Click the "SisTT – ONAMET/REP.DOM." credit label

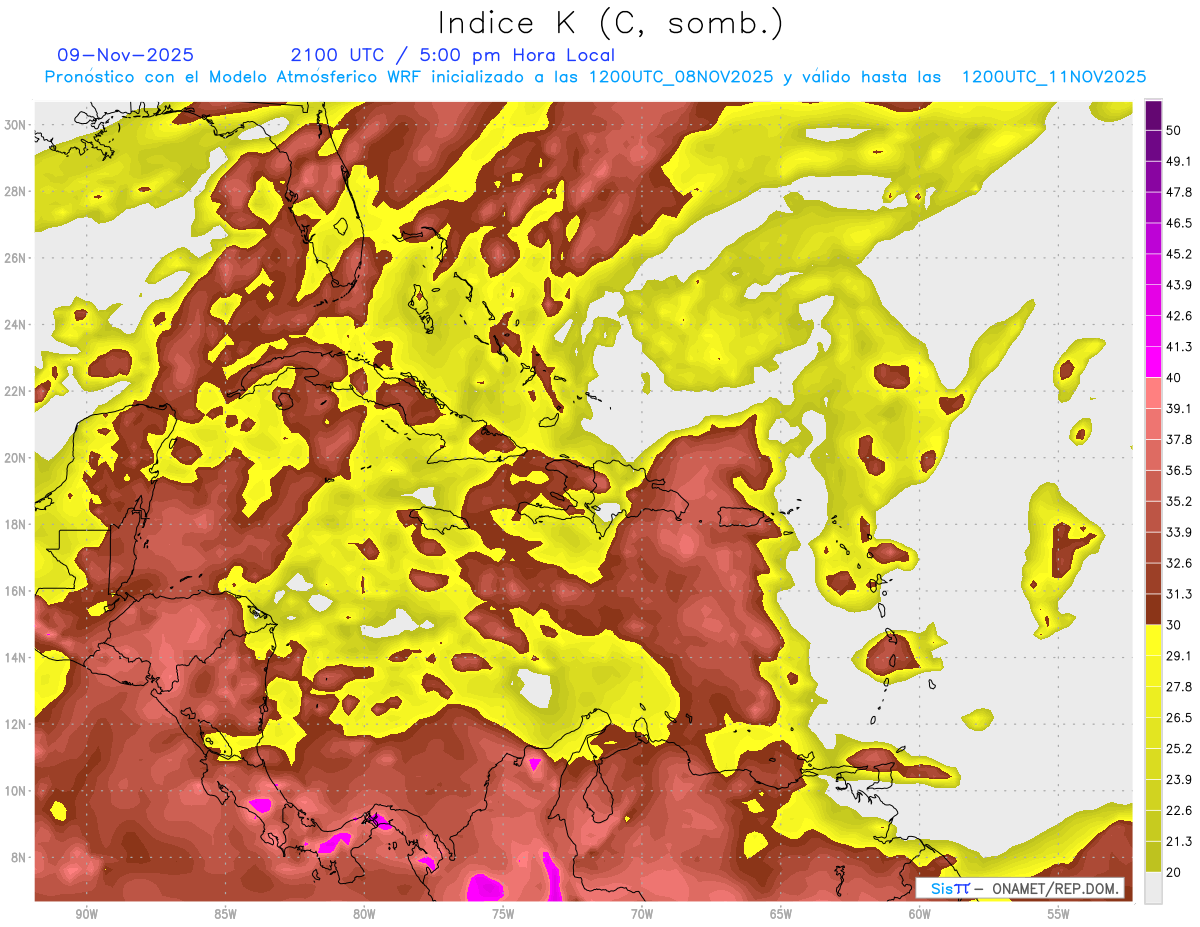pyautogui.click(x=1020, y=888)
